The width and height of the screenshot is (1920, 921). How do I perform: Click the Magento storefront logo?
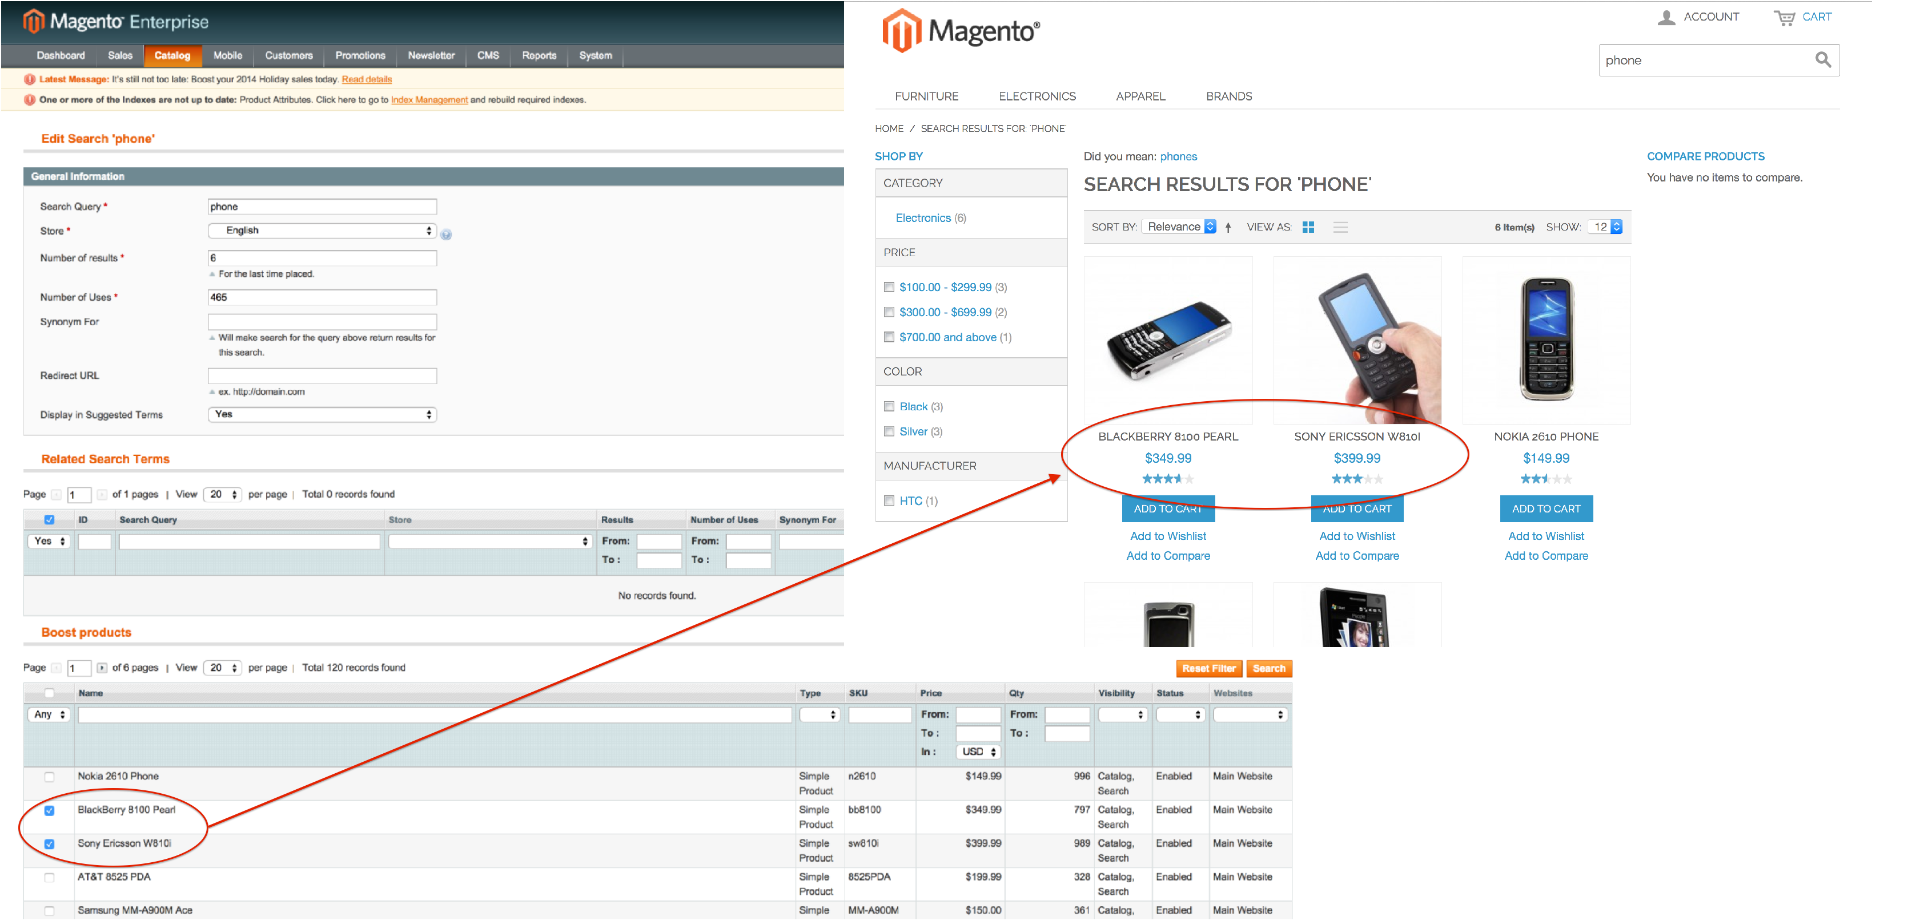[961, 31]
